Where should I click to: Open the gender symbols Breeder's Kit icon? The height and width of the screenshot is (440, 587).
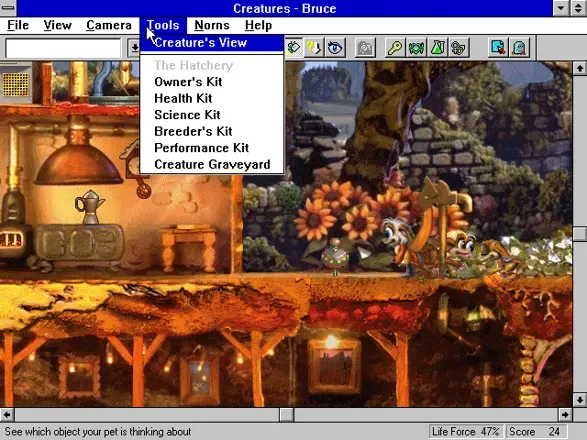(459, 48)
